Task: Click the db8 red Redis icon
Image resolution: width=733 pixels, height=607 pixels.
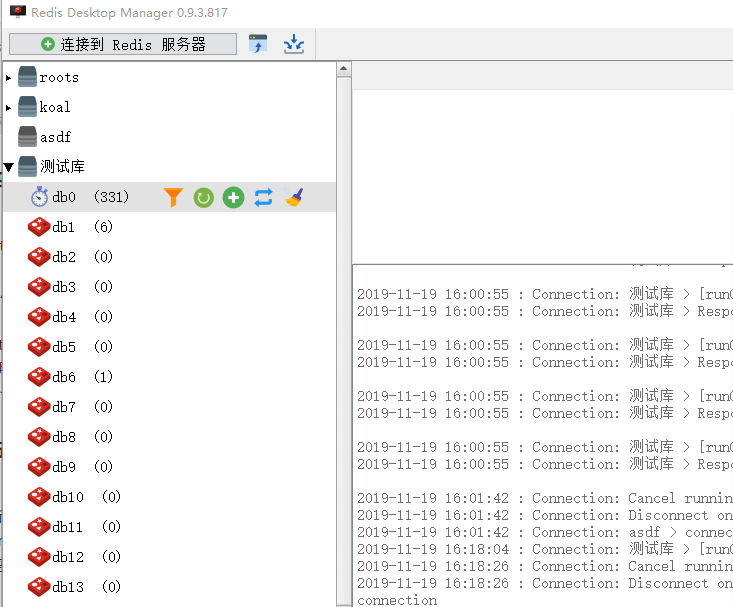Action: [39, 437]
